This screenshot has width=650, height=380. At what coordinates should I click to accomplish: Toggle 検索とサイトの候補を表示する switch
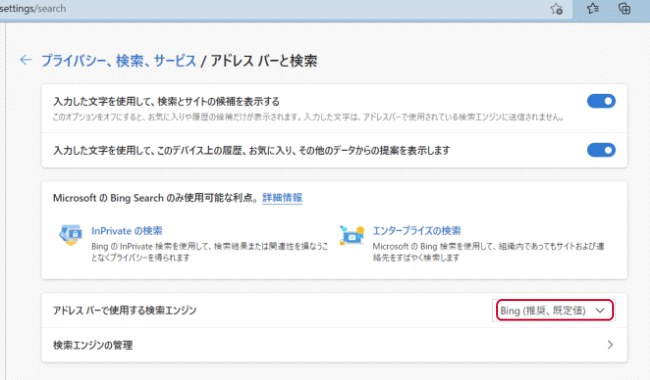click(601, 101)
